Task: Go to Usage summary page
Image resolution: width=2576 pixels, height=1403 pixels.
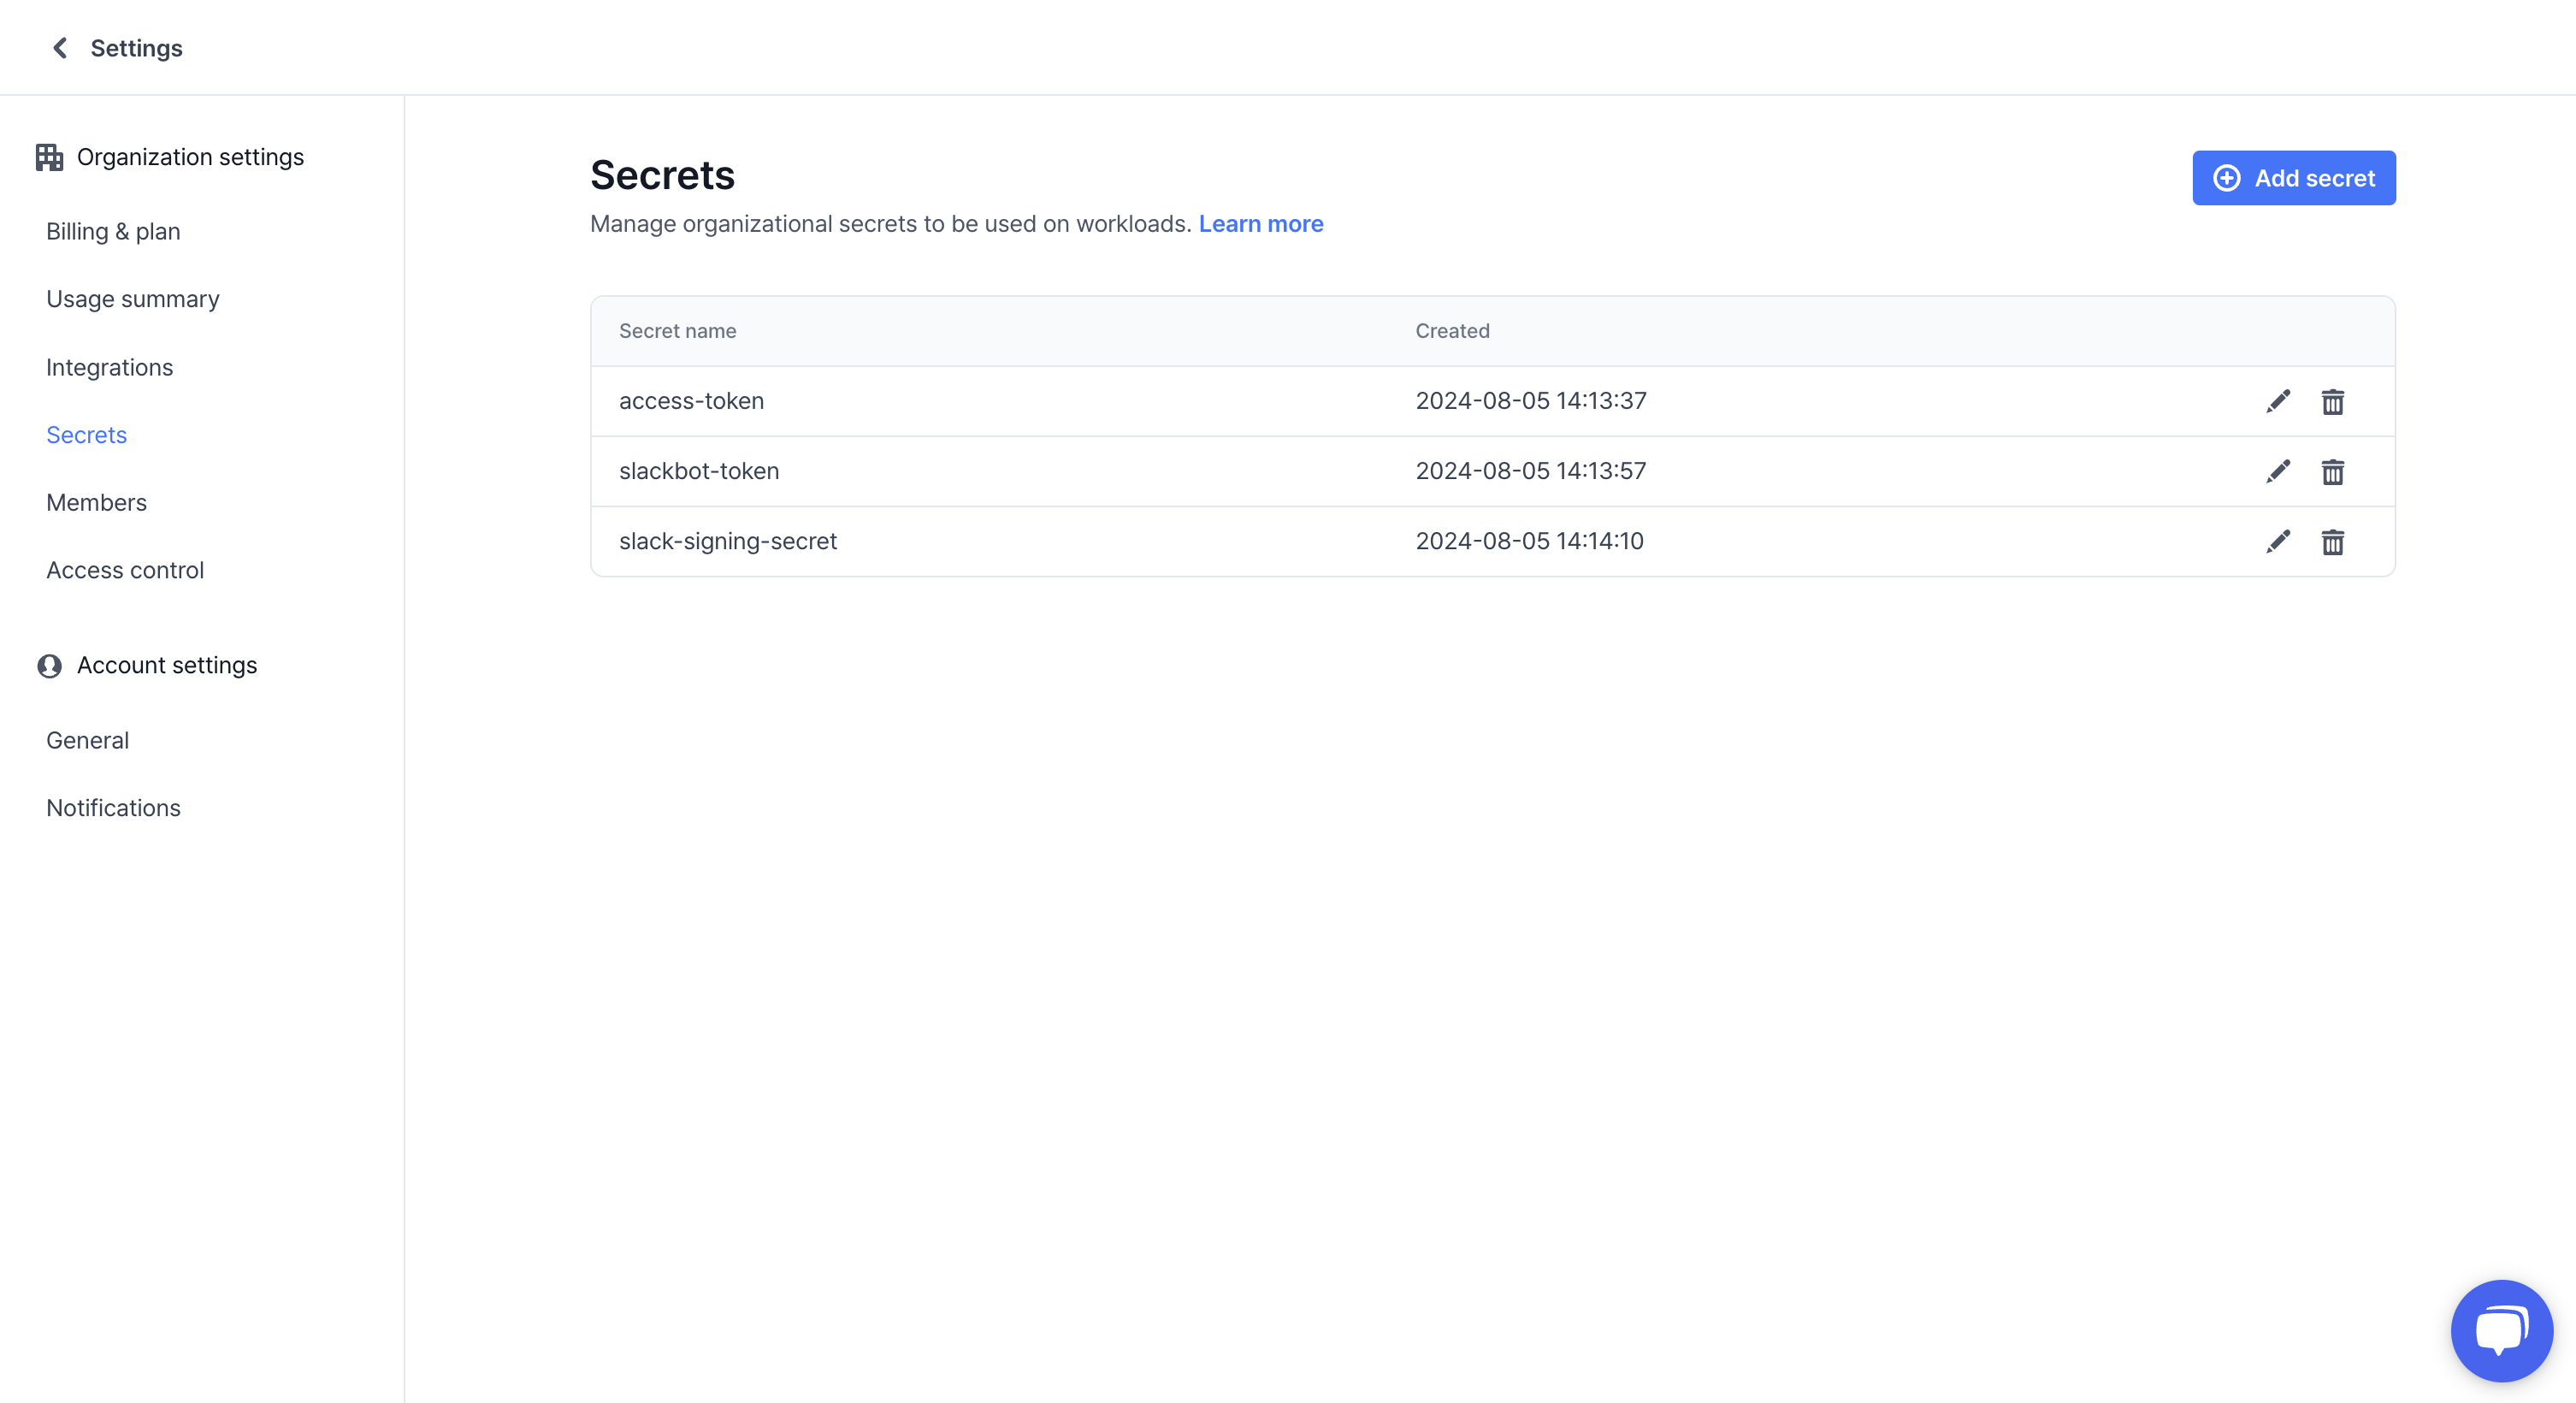Action: pos(132,299)
